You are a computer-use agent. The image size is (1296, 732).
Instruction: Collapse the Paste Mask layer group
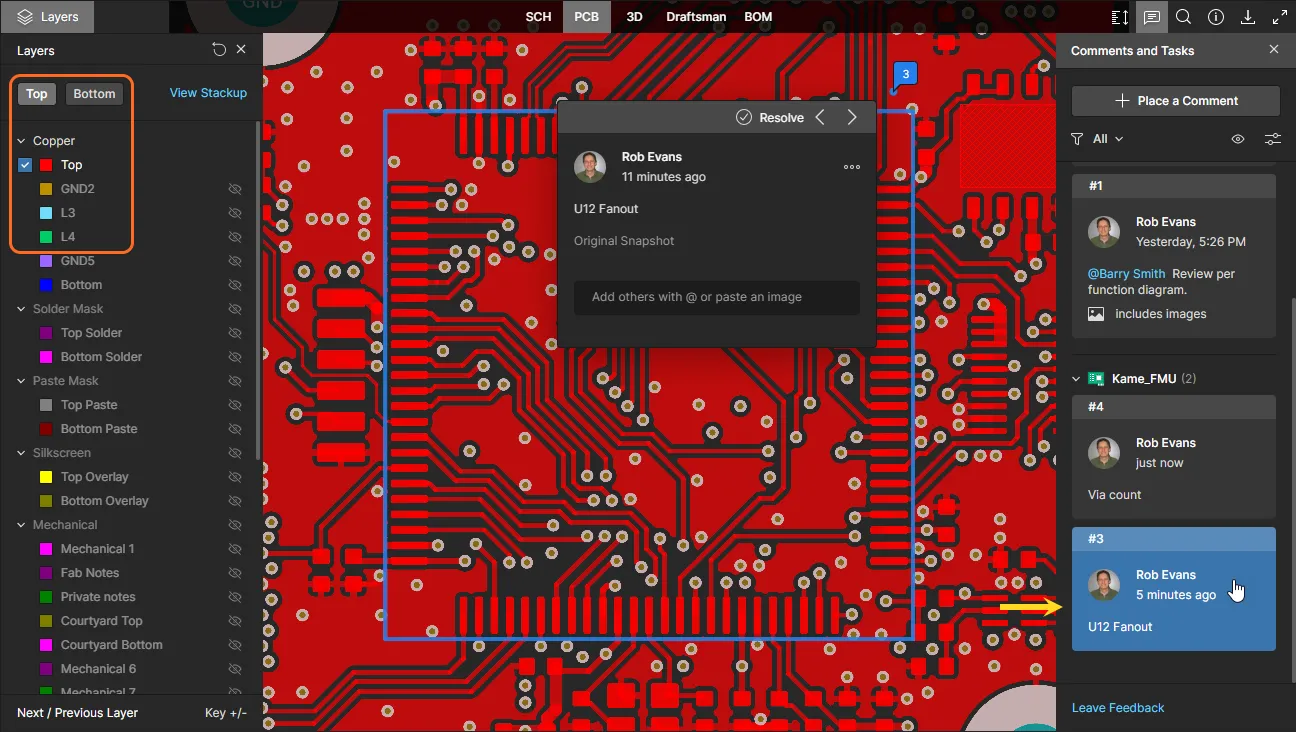22,381
